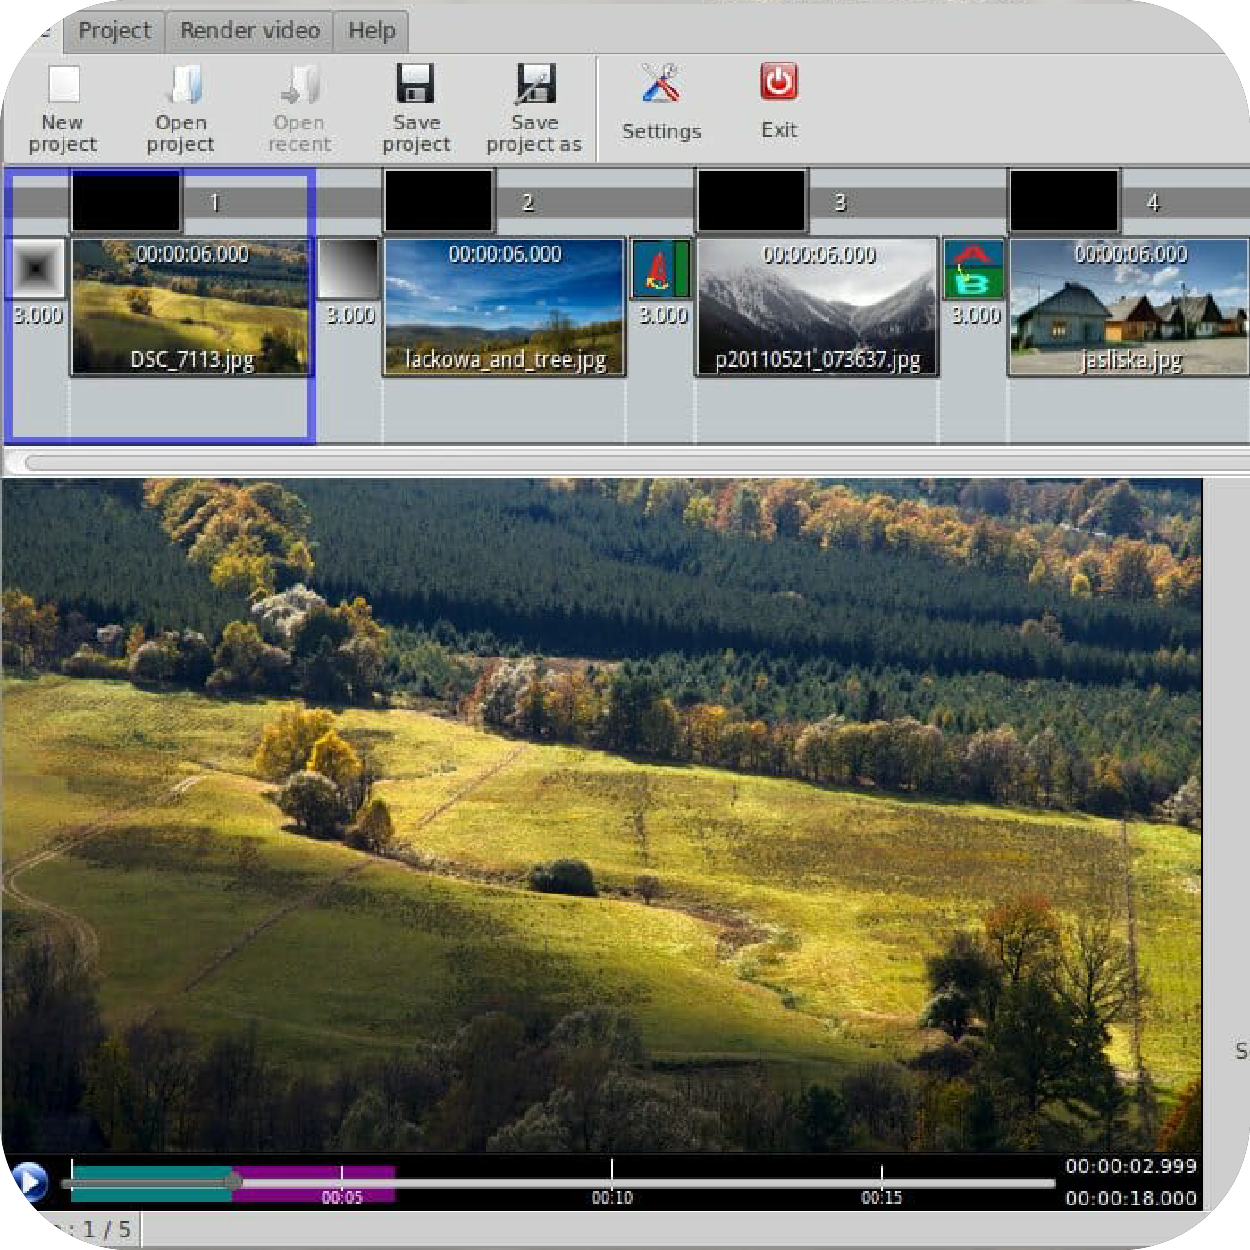Click the Save project as icon
This screenshot has height=1250, width=1250.
[534, 85]
